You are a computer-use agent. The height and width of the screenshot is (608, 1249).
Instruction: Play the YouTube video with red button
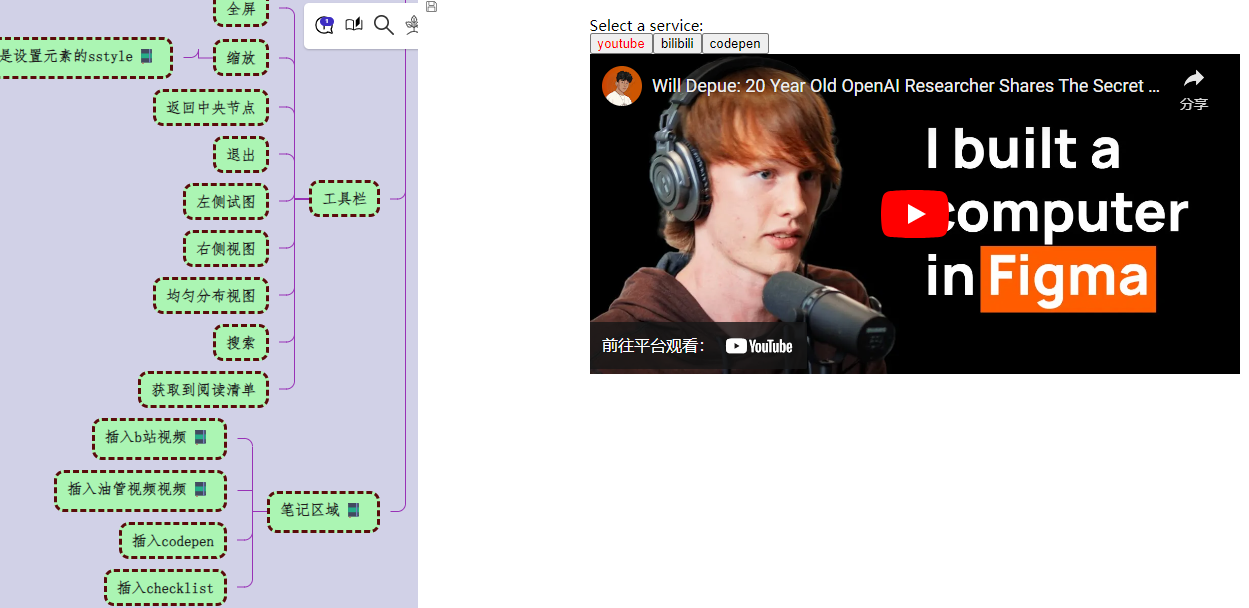tap(914, 214)
